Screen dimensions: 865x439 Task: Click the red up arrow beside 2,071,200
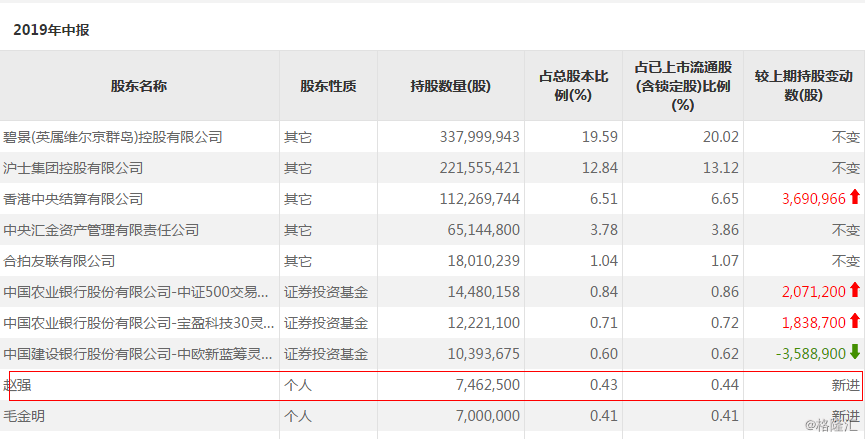pos(855,290)
